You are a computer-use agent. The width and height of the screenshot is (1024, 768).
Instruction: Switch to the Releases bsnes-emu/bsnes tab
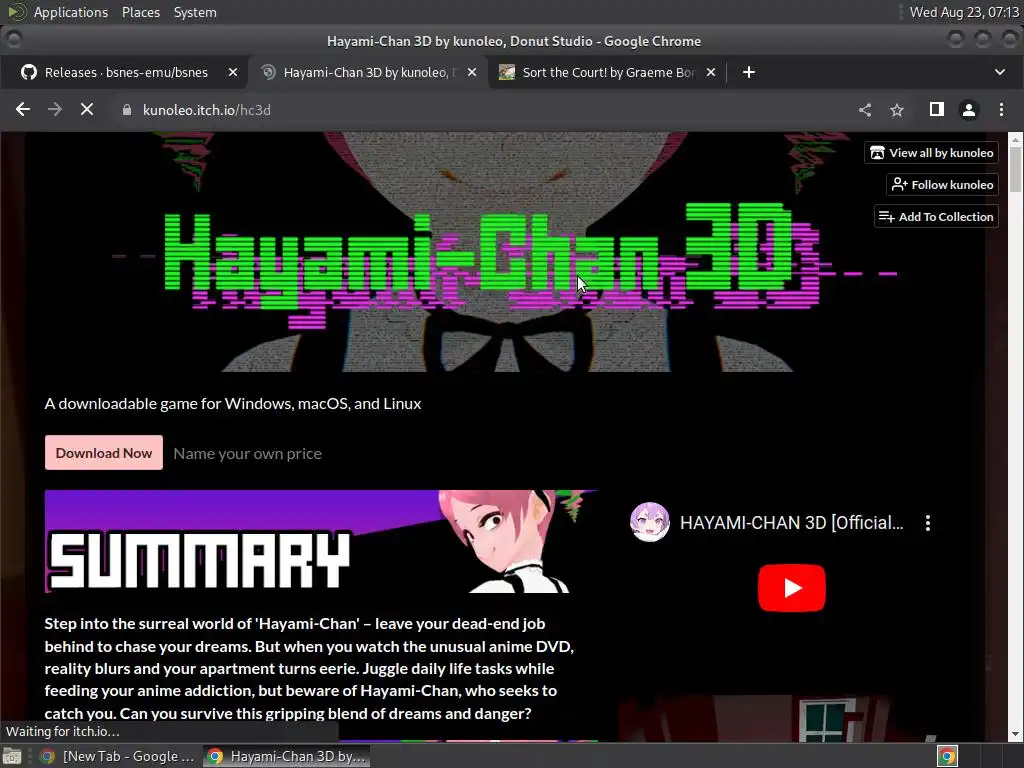pyautogui.click(x=126, y=72)
